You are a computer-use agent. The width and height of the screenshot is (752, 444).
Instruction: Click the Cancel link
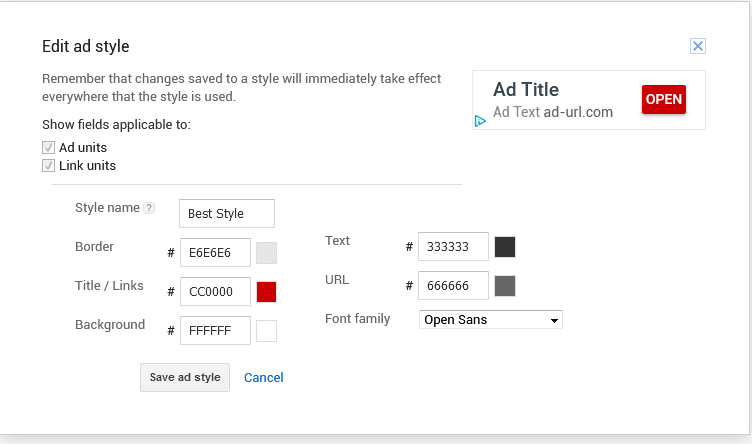(264, 377)
